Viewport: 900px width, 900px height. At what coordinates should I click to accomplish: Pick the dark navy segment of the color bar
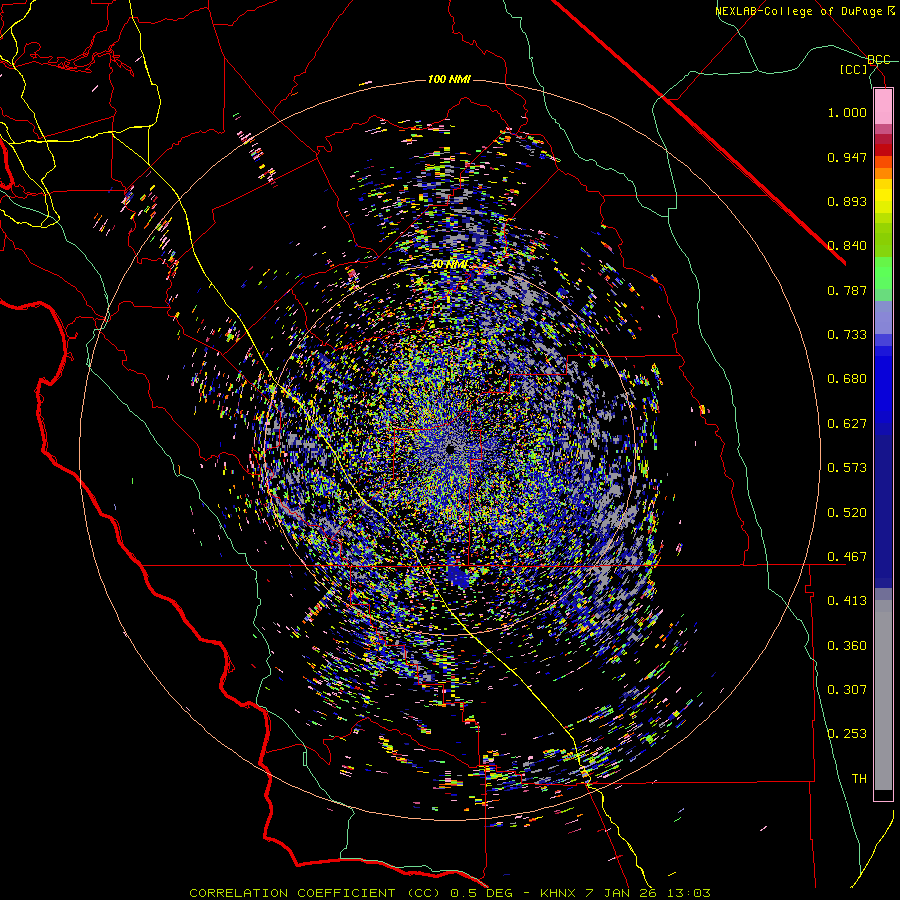pyautogui.click(x=883, y=511)
